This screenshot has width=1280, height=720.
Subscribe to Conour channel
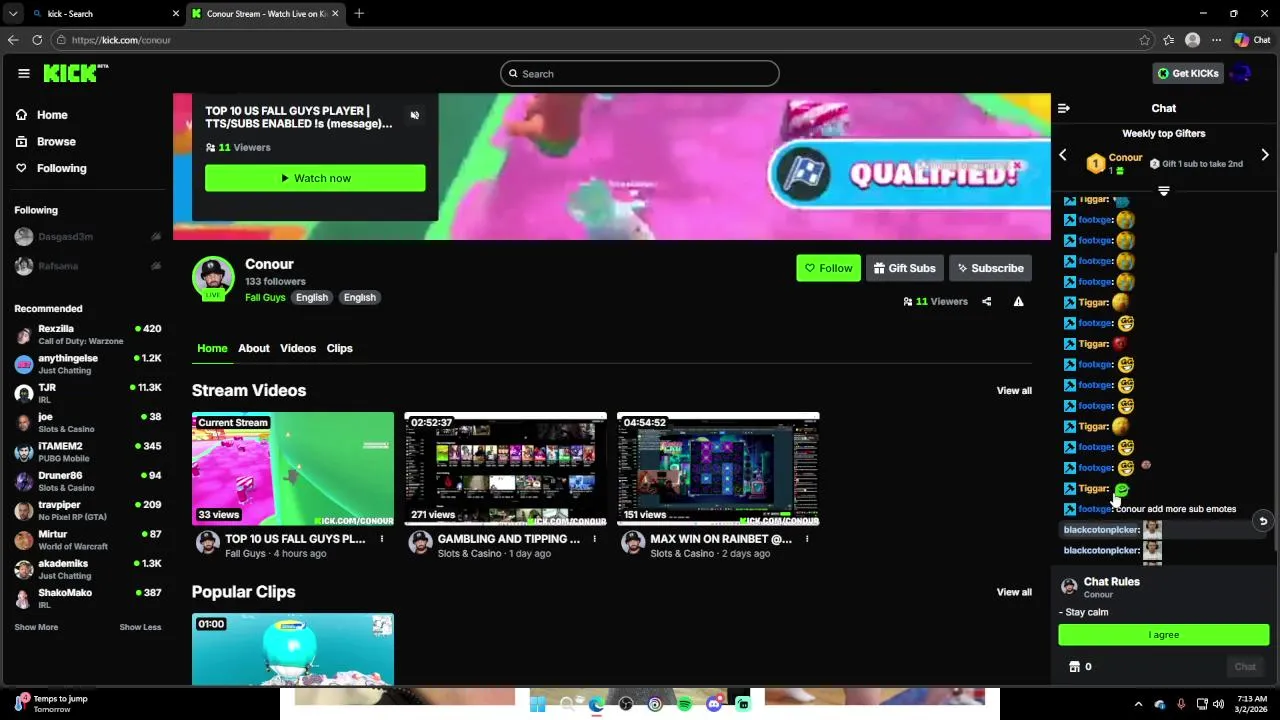[990, 268]
